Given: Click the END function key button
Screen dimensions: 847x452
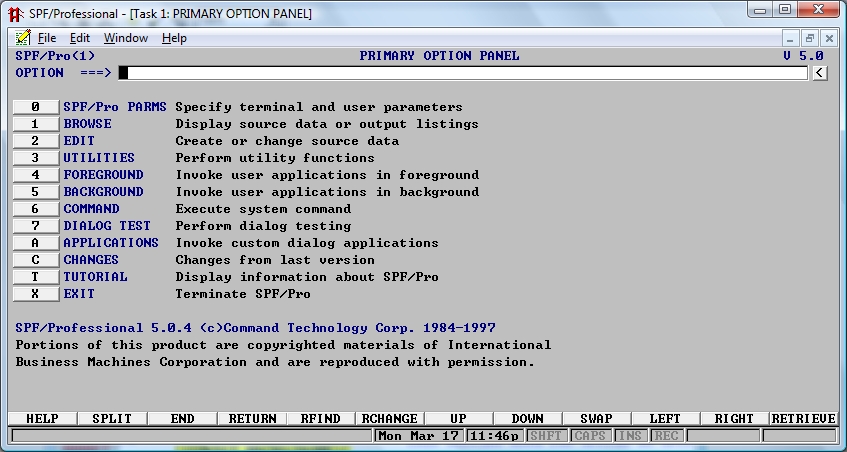Looking at the screenshot, I should pos(182,419).
